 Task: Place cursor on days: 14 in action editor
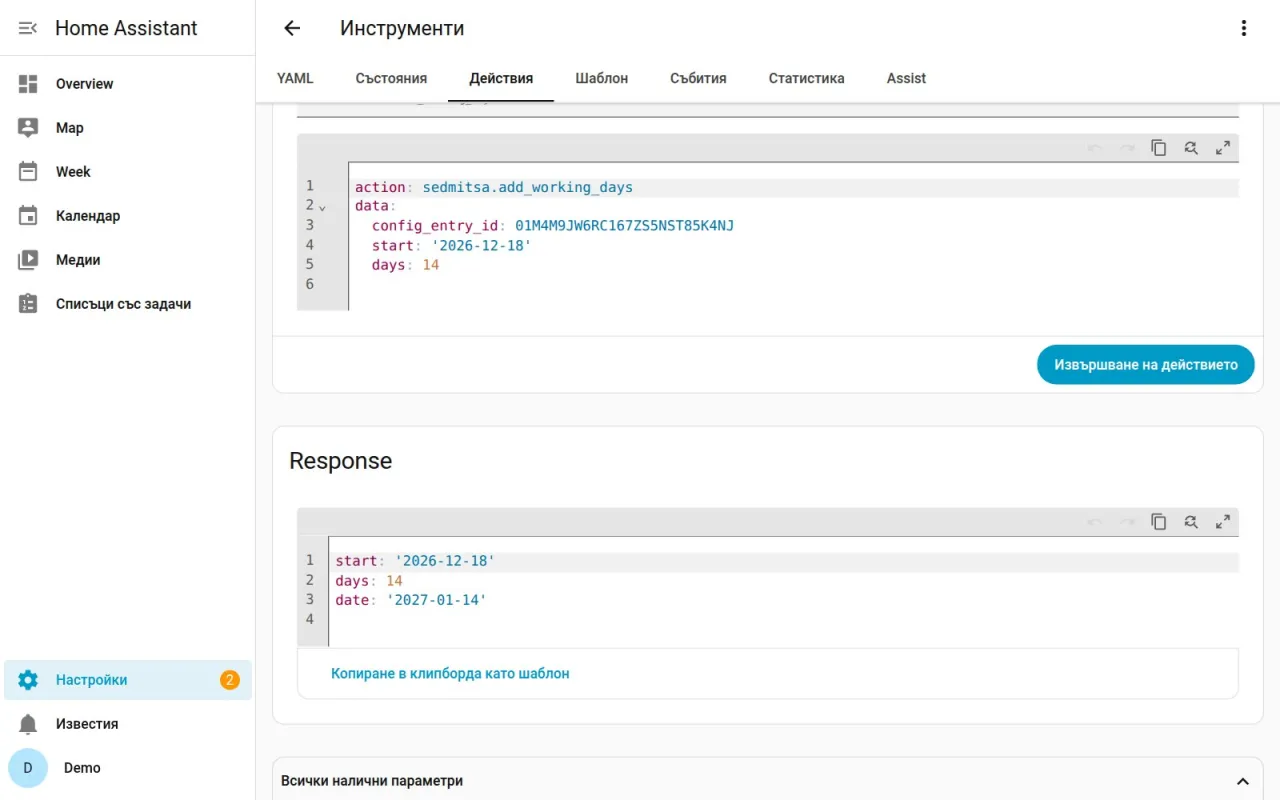(x=405, y=265)
